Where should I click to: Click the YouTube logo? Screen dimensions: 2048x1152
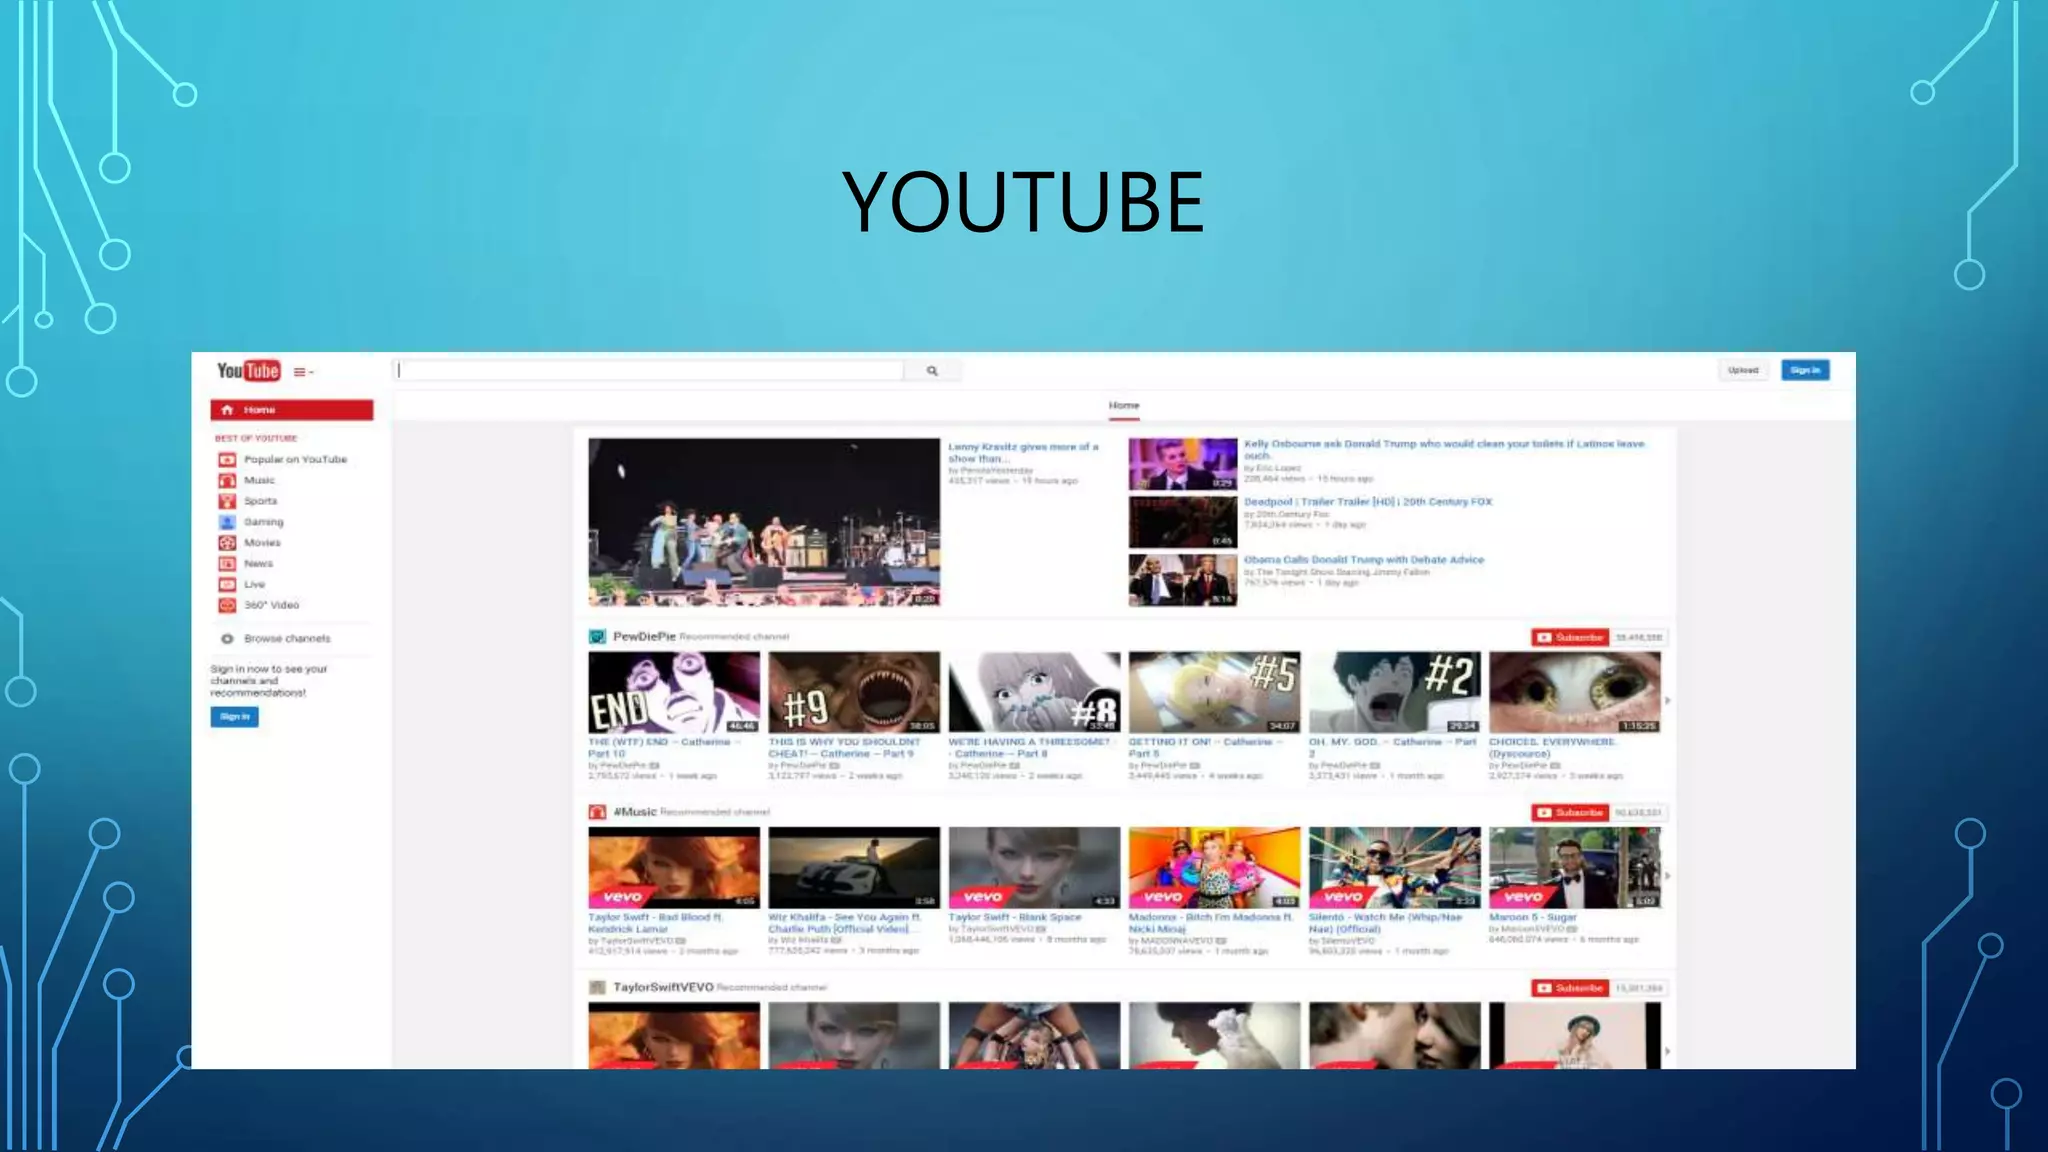pos(248,371)
